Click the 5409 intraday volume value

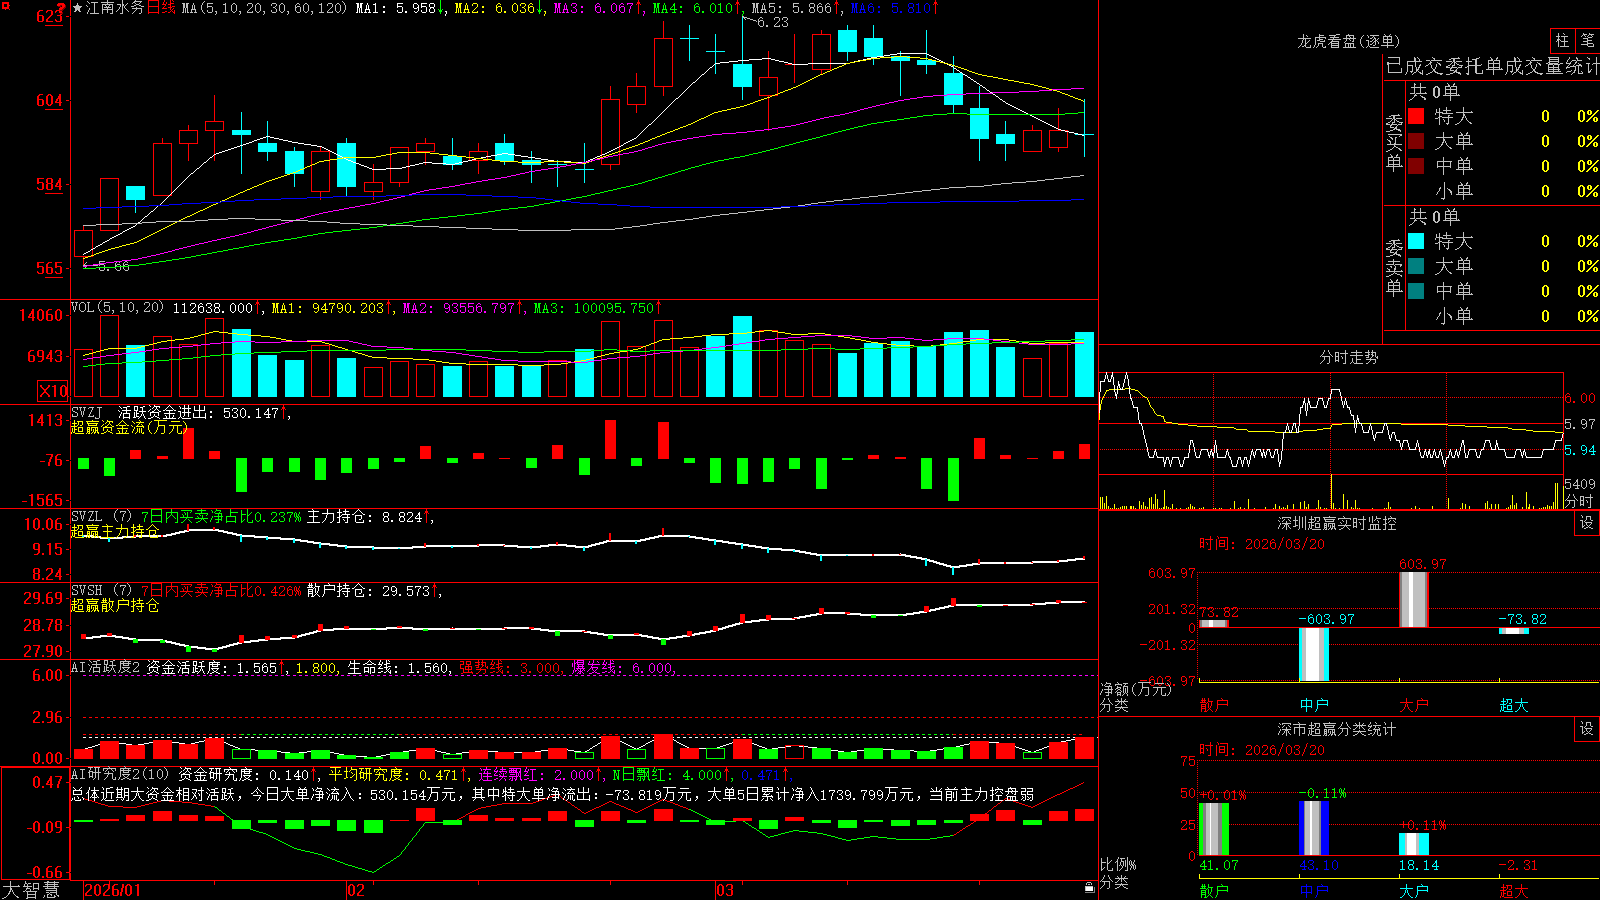coord(1580,484)
